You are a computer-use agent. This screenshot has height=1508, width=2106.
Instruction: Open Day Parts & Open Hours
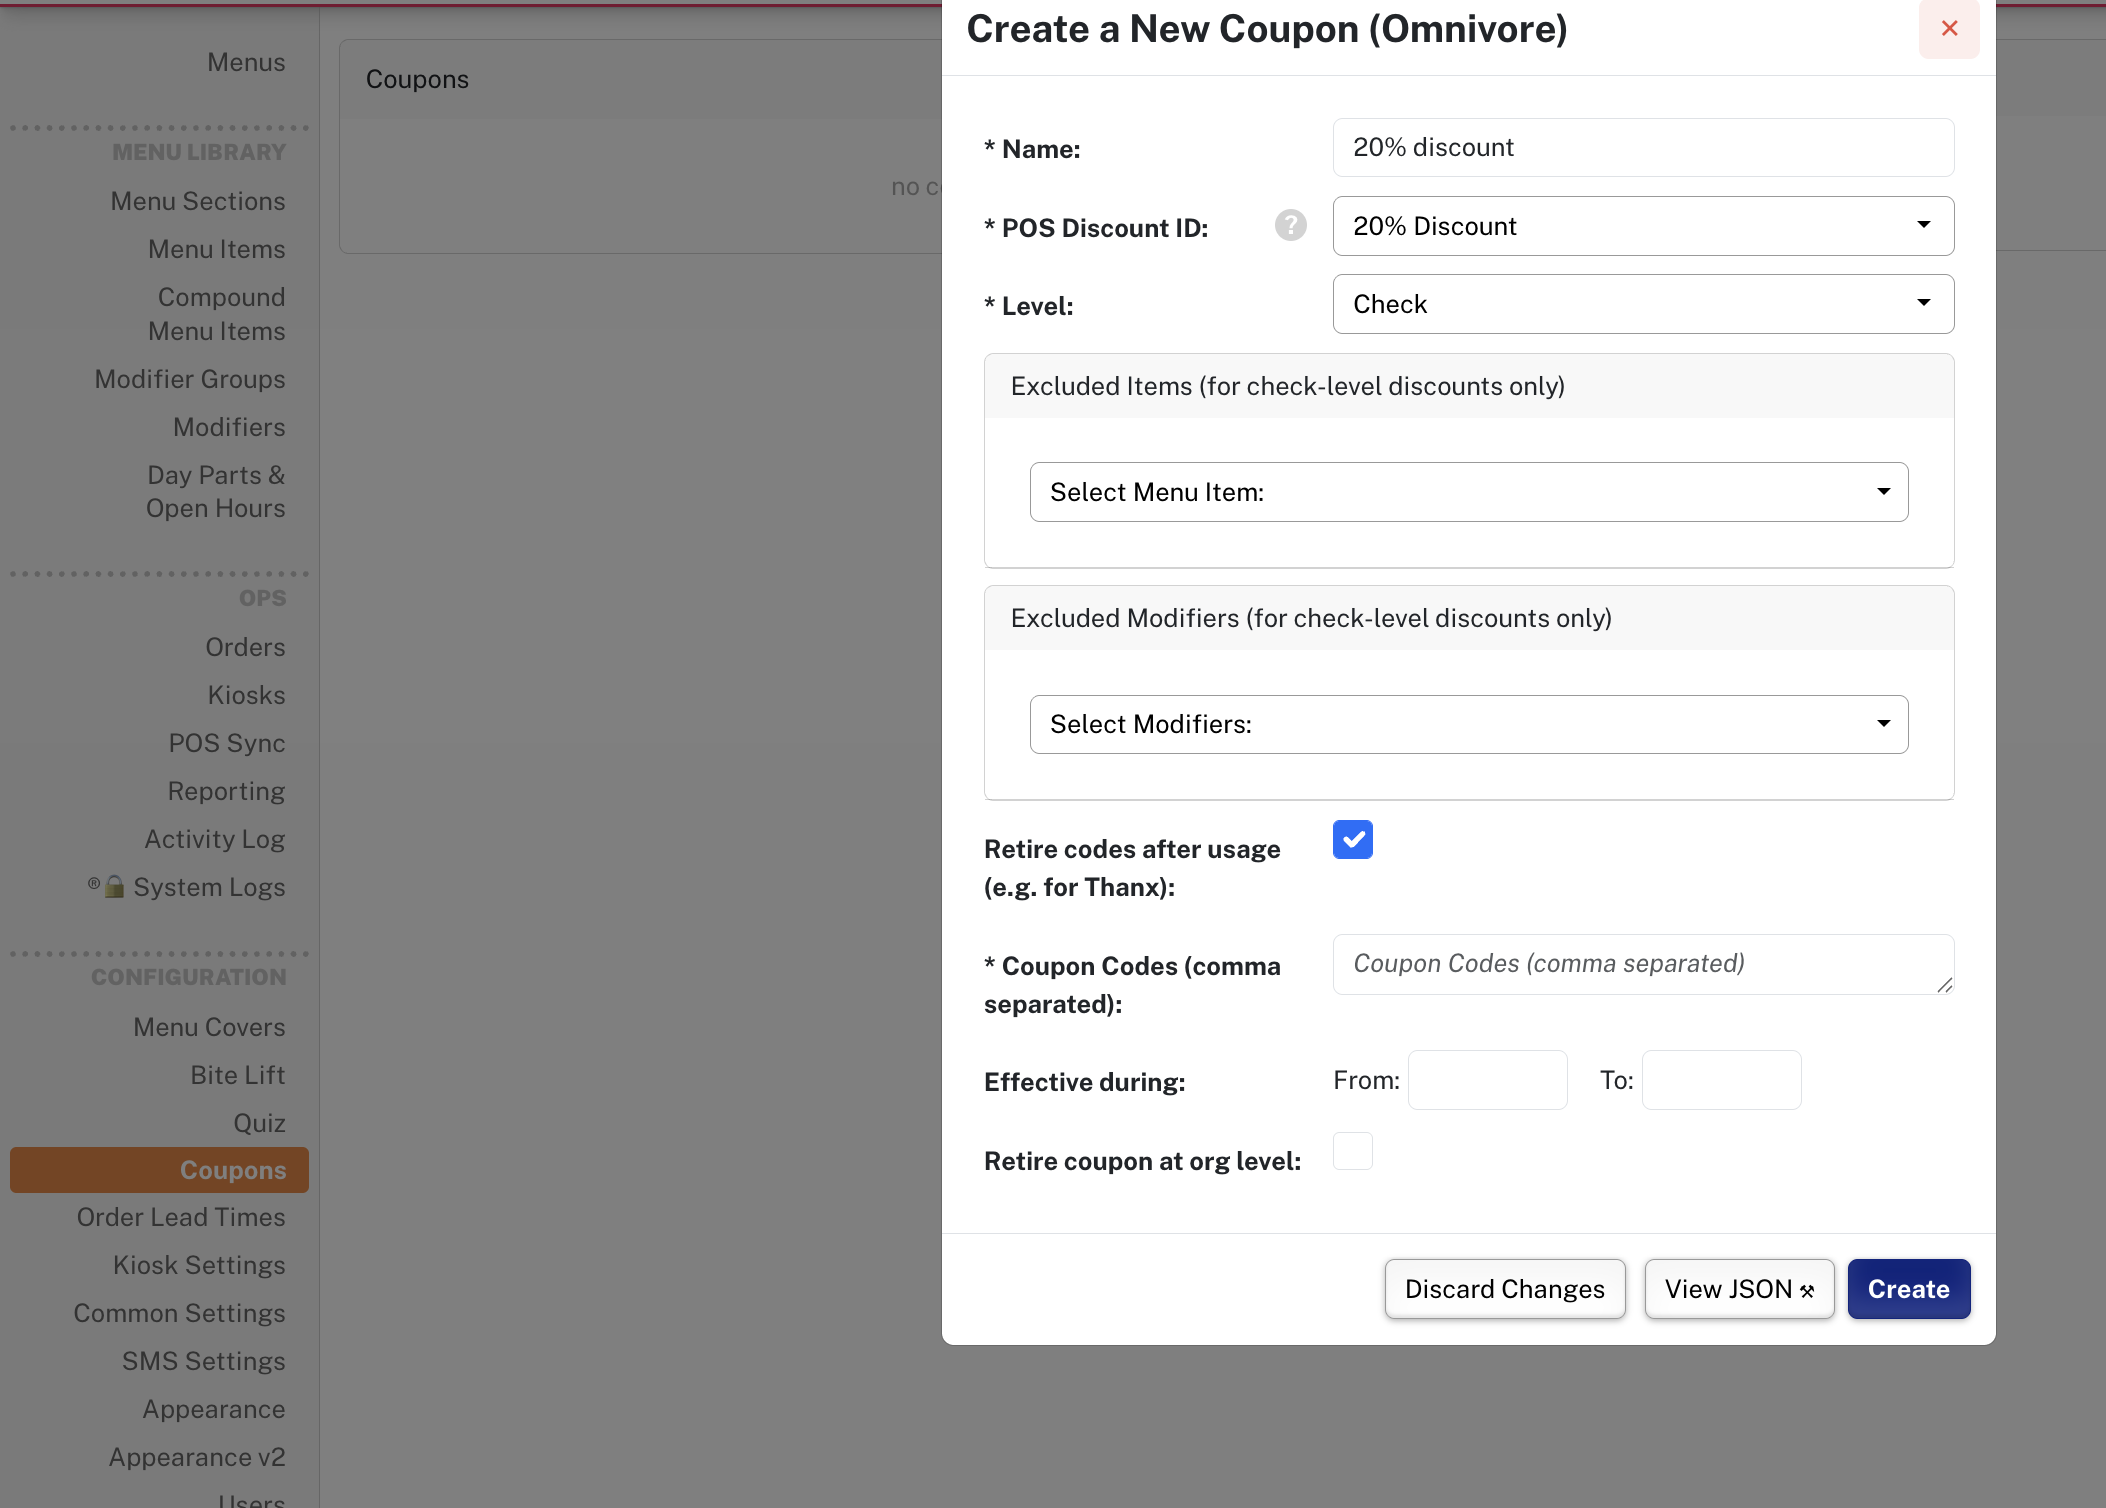pos(216,492)
